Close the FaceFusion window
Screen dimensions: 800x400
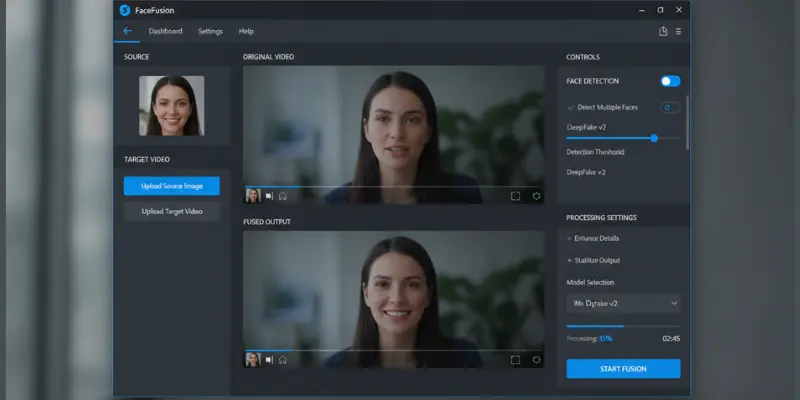click(x=679, y=10)
